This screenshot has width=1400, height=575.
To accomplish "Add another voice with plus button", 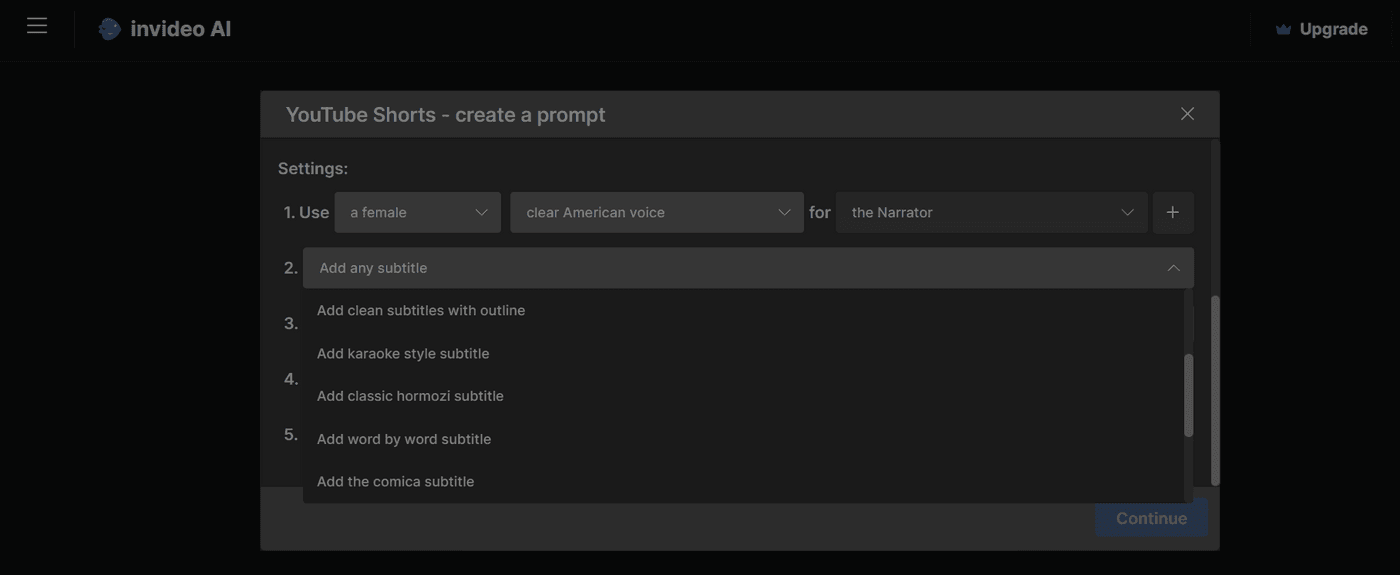I will (x=1173, y=212).
